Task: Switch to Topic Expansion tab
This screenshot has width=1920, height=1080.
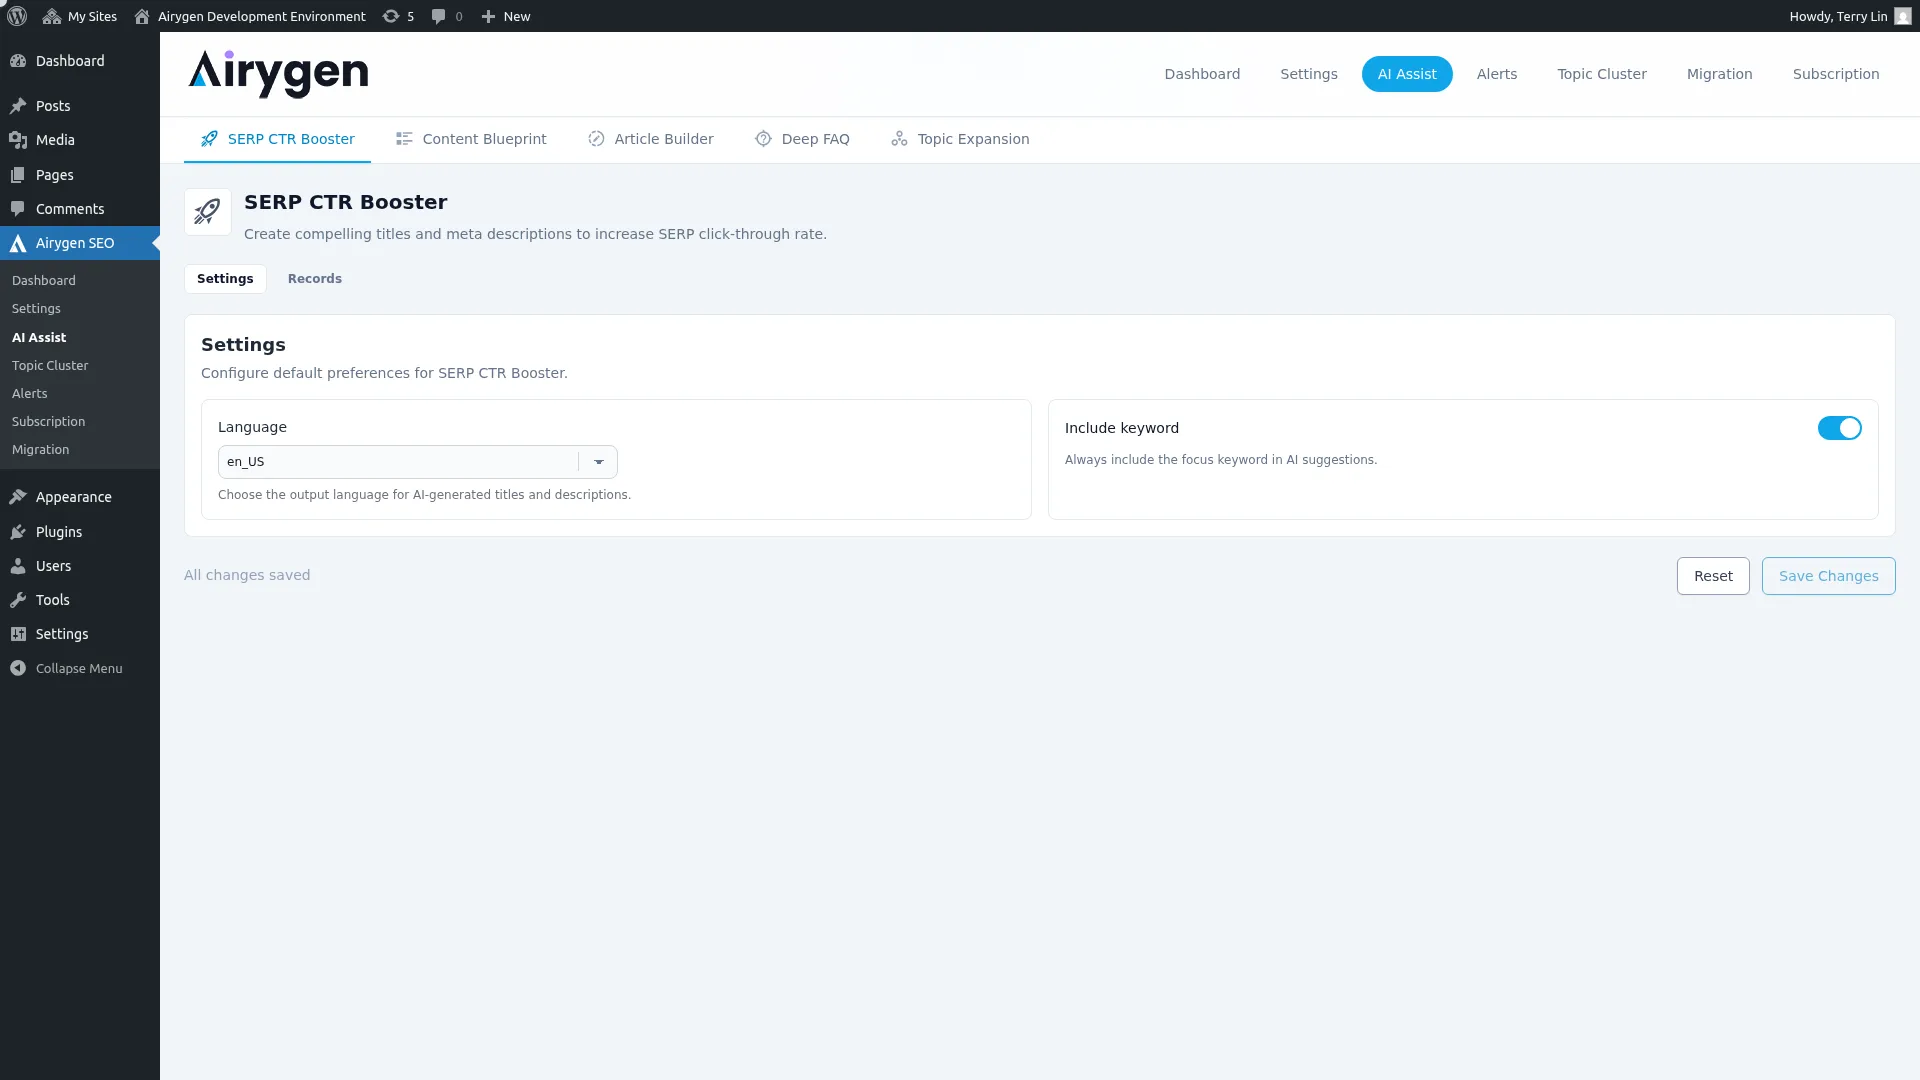Action: click(960, 139)
